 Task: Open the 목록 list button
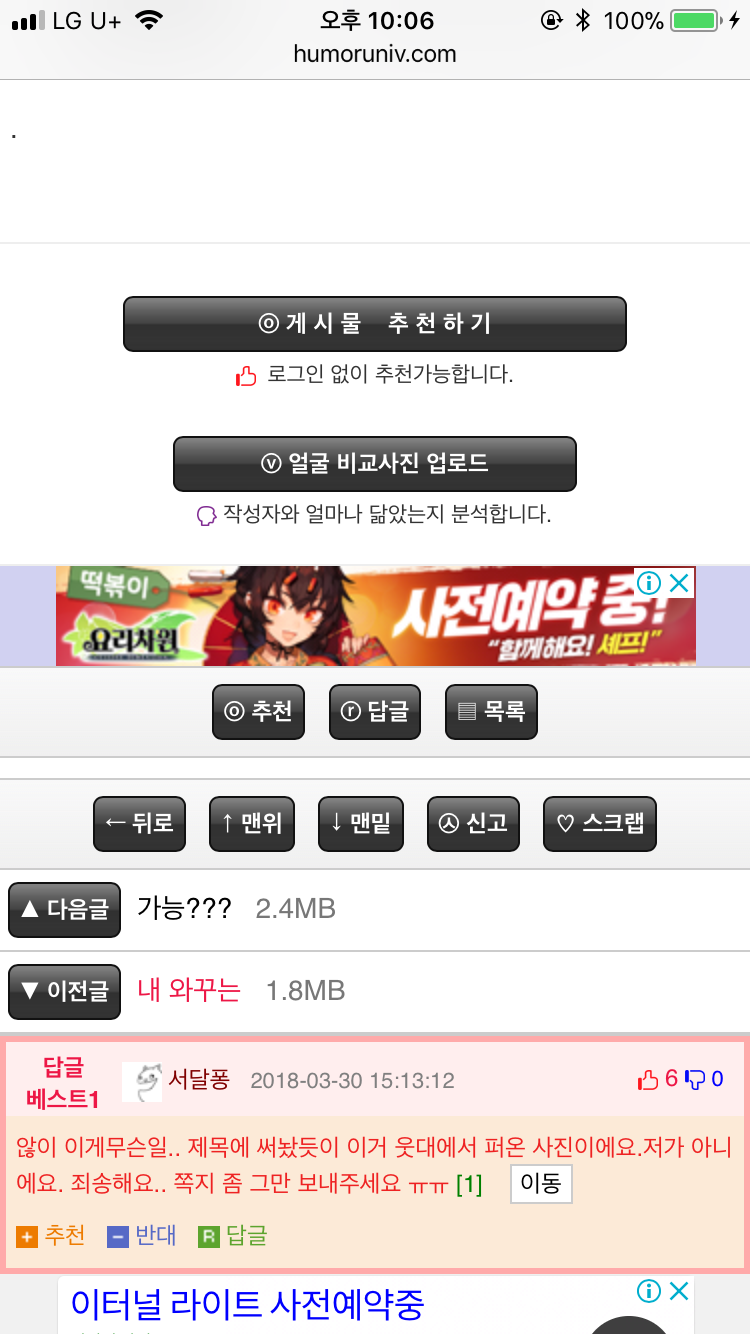pyautogui.click(x=491, y=712)
